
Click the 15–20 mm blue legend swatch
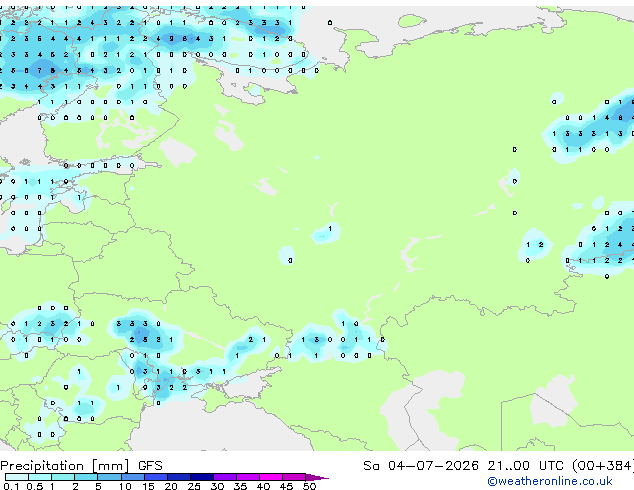[x=156, y=477]
